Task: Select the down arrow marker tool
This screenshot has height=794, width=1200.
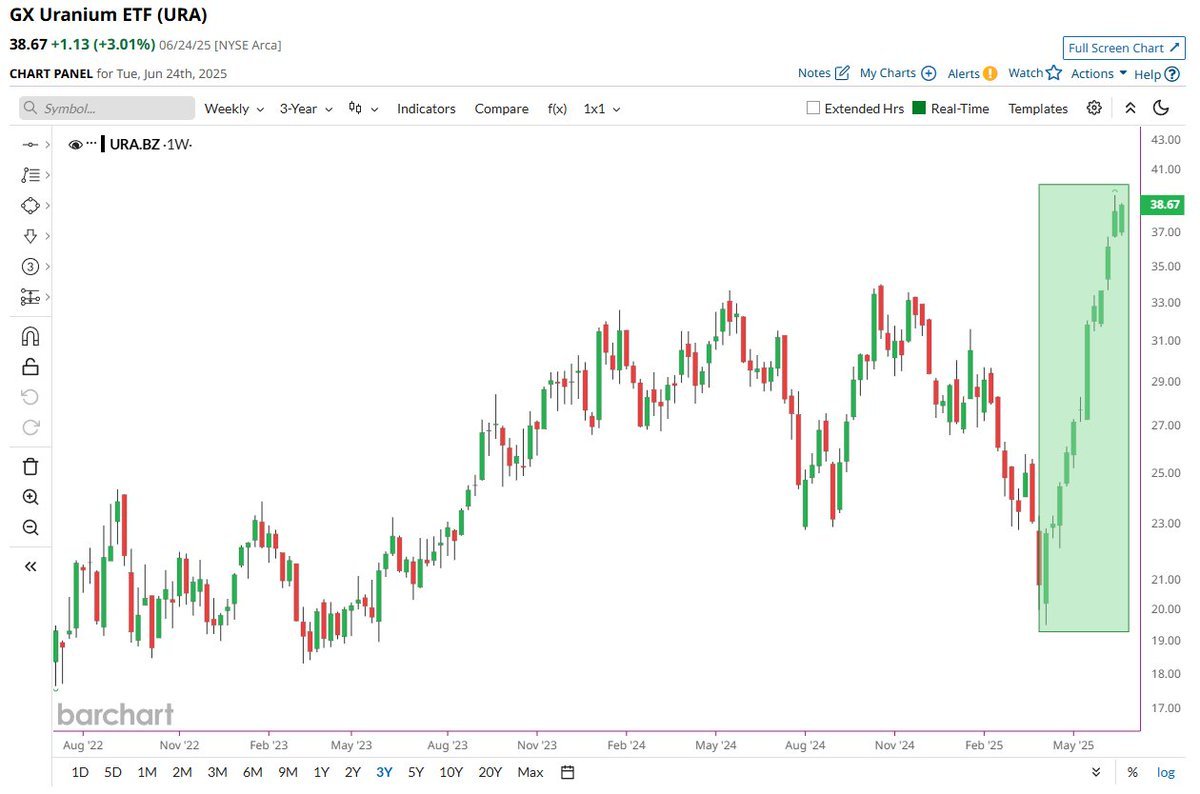Action: pyautogui.click(x=29, y=236)
